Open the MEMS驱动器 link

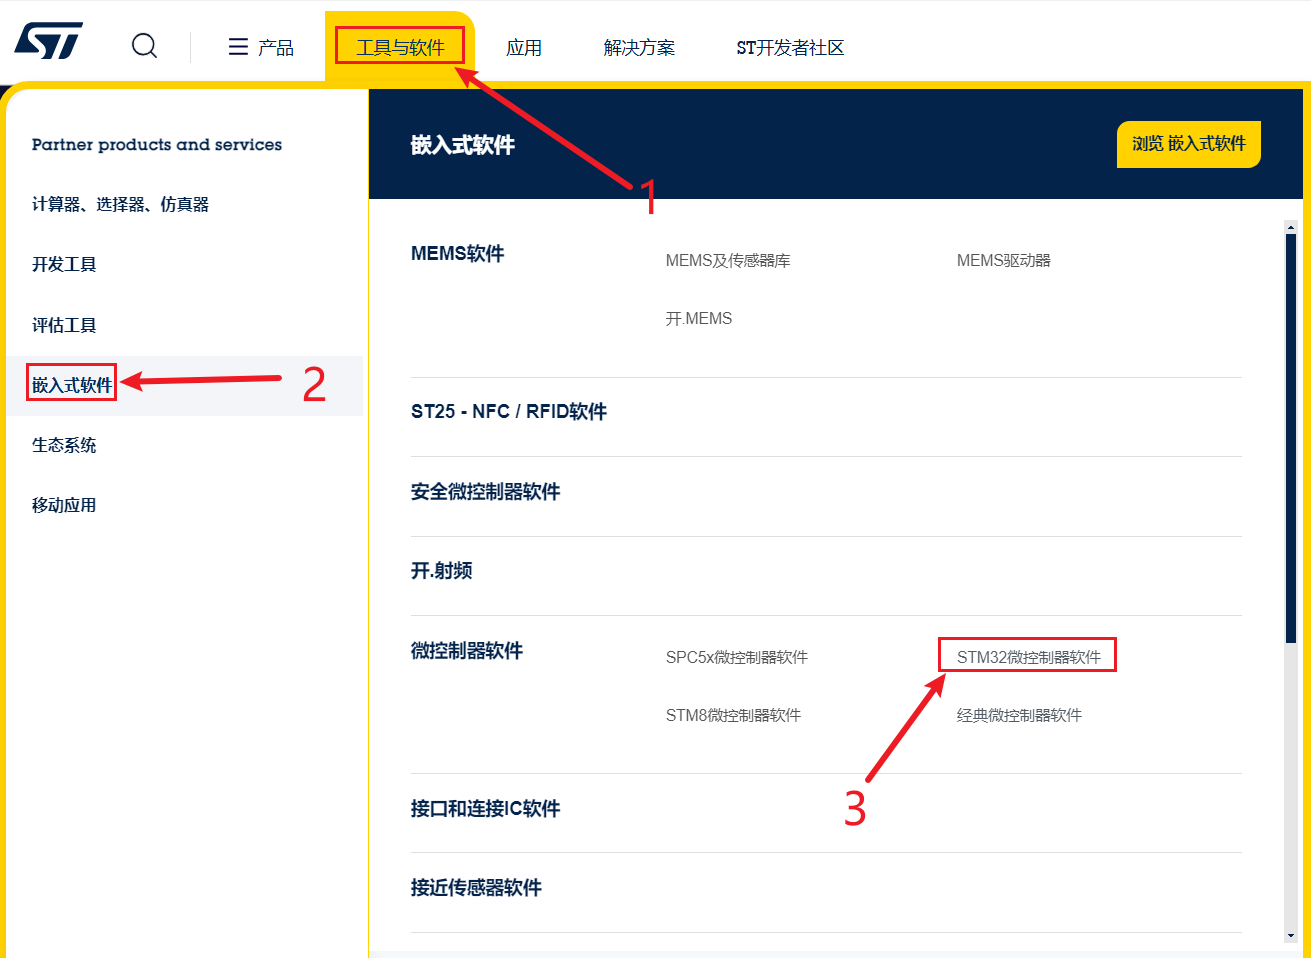(x=1004, y=260)
